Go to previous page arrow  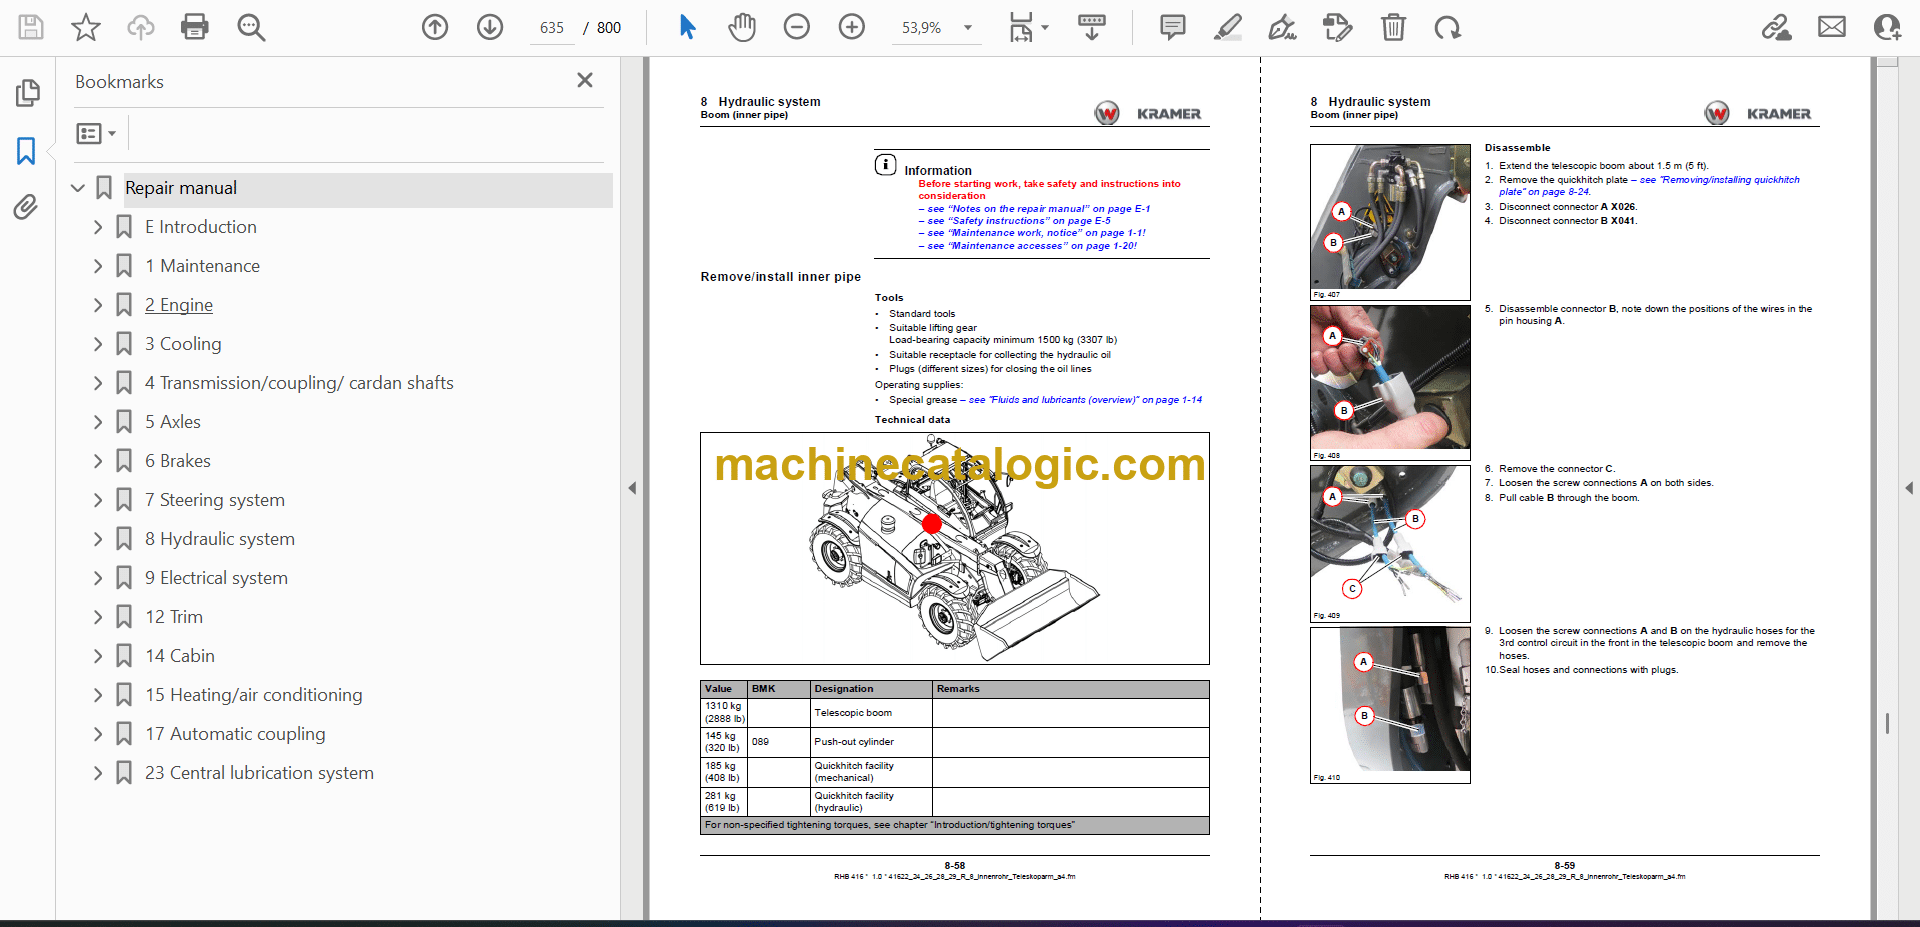point(435,27)
